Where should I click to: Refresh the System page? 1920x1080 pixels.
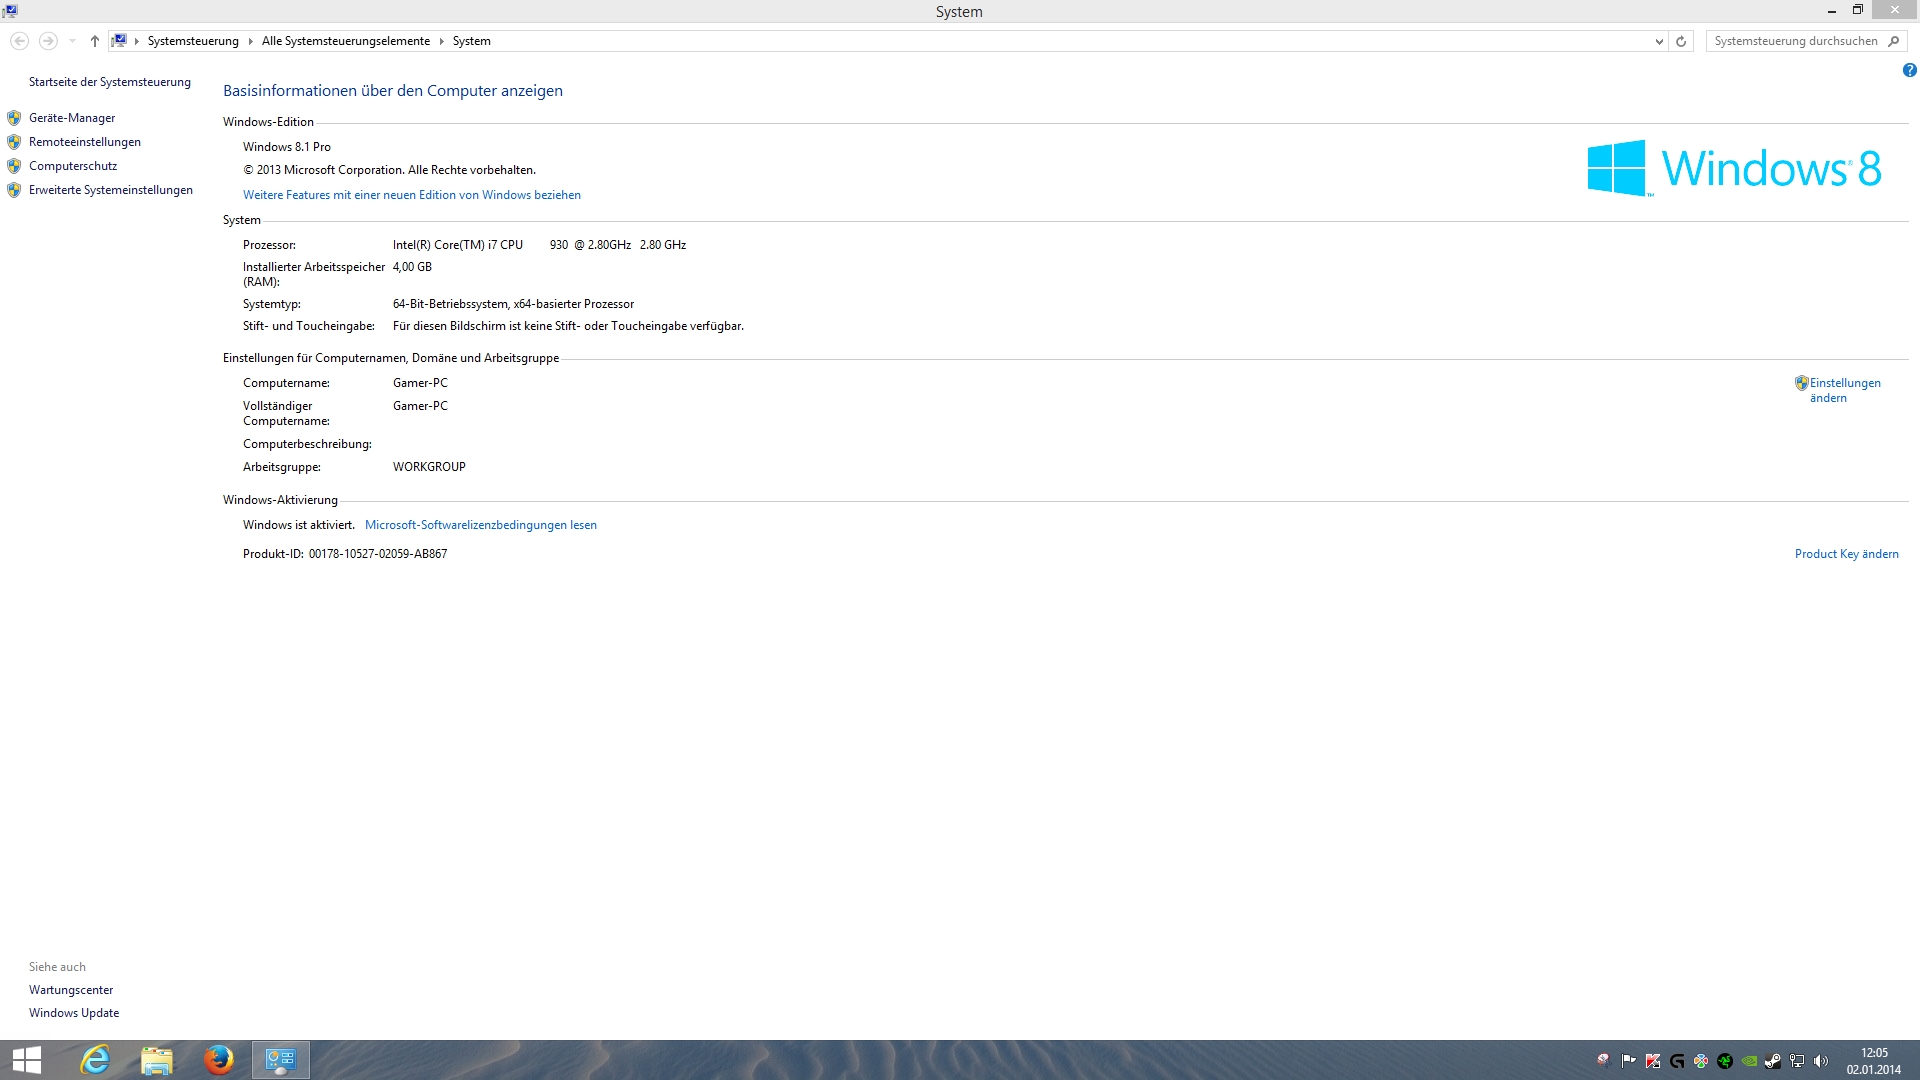(x=1681, y=41)
